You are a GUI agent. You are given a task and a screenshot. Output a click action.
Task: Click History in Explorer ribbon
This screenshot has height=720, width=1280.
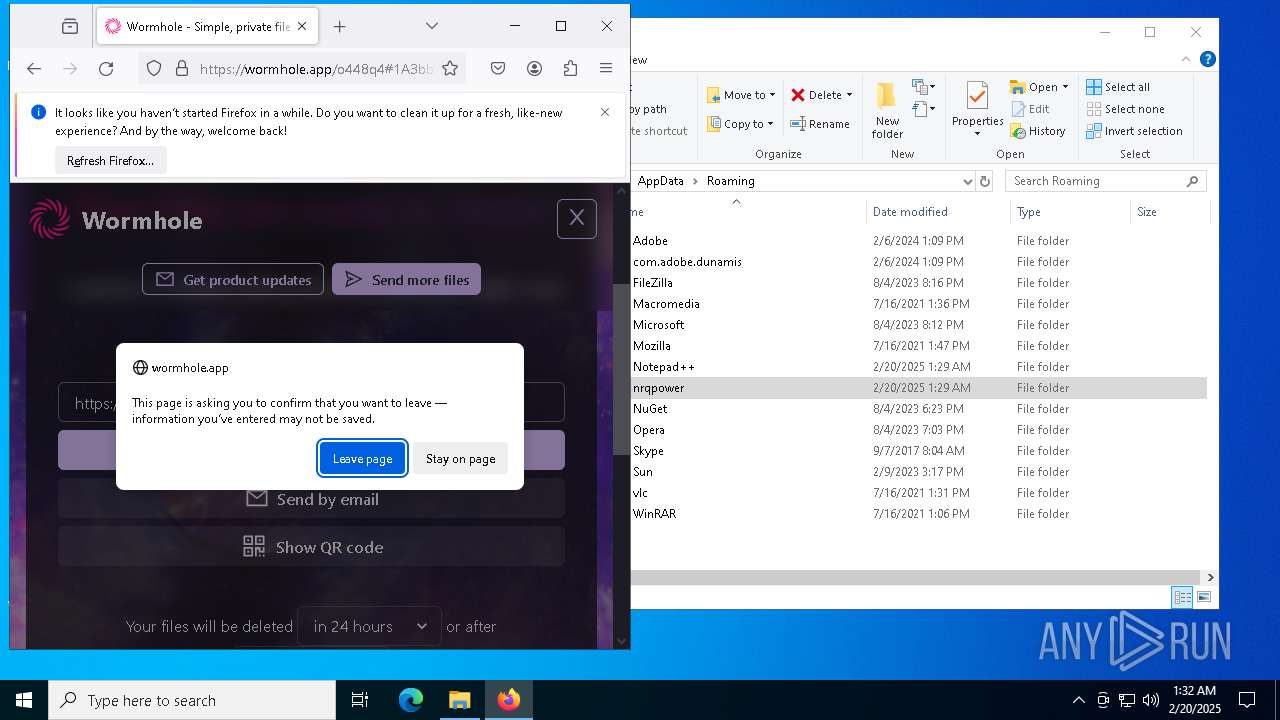pyautogui.click(x=1038, y=131)
